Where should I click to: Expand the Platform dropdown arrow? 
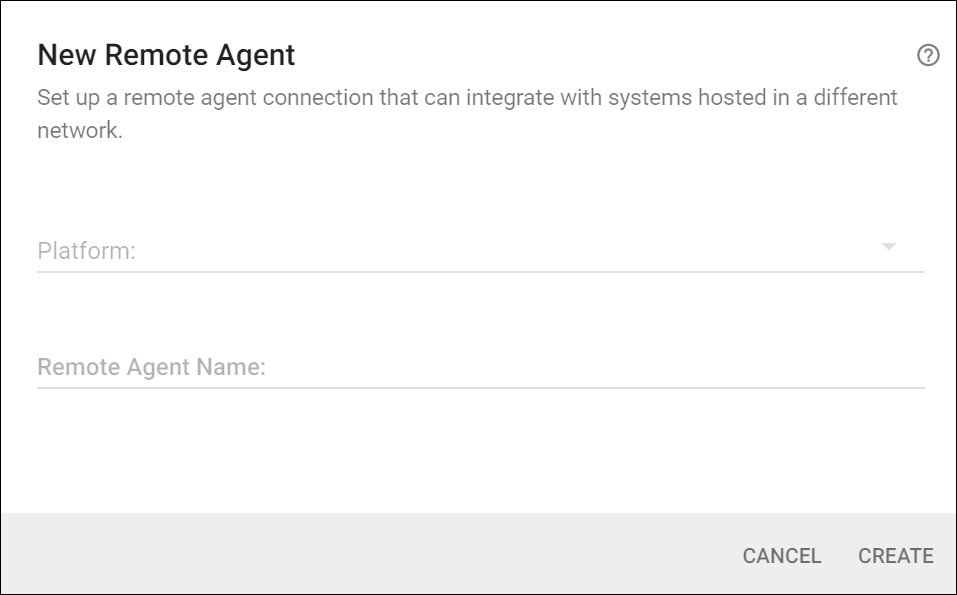coord(888,247)
